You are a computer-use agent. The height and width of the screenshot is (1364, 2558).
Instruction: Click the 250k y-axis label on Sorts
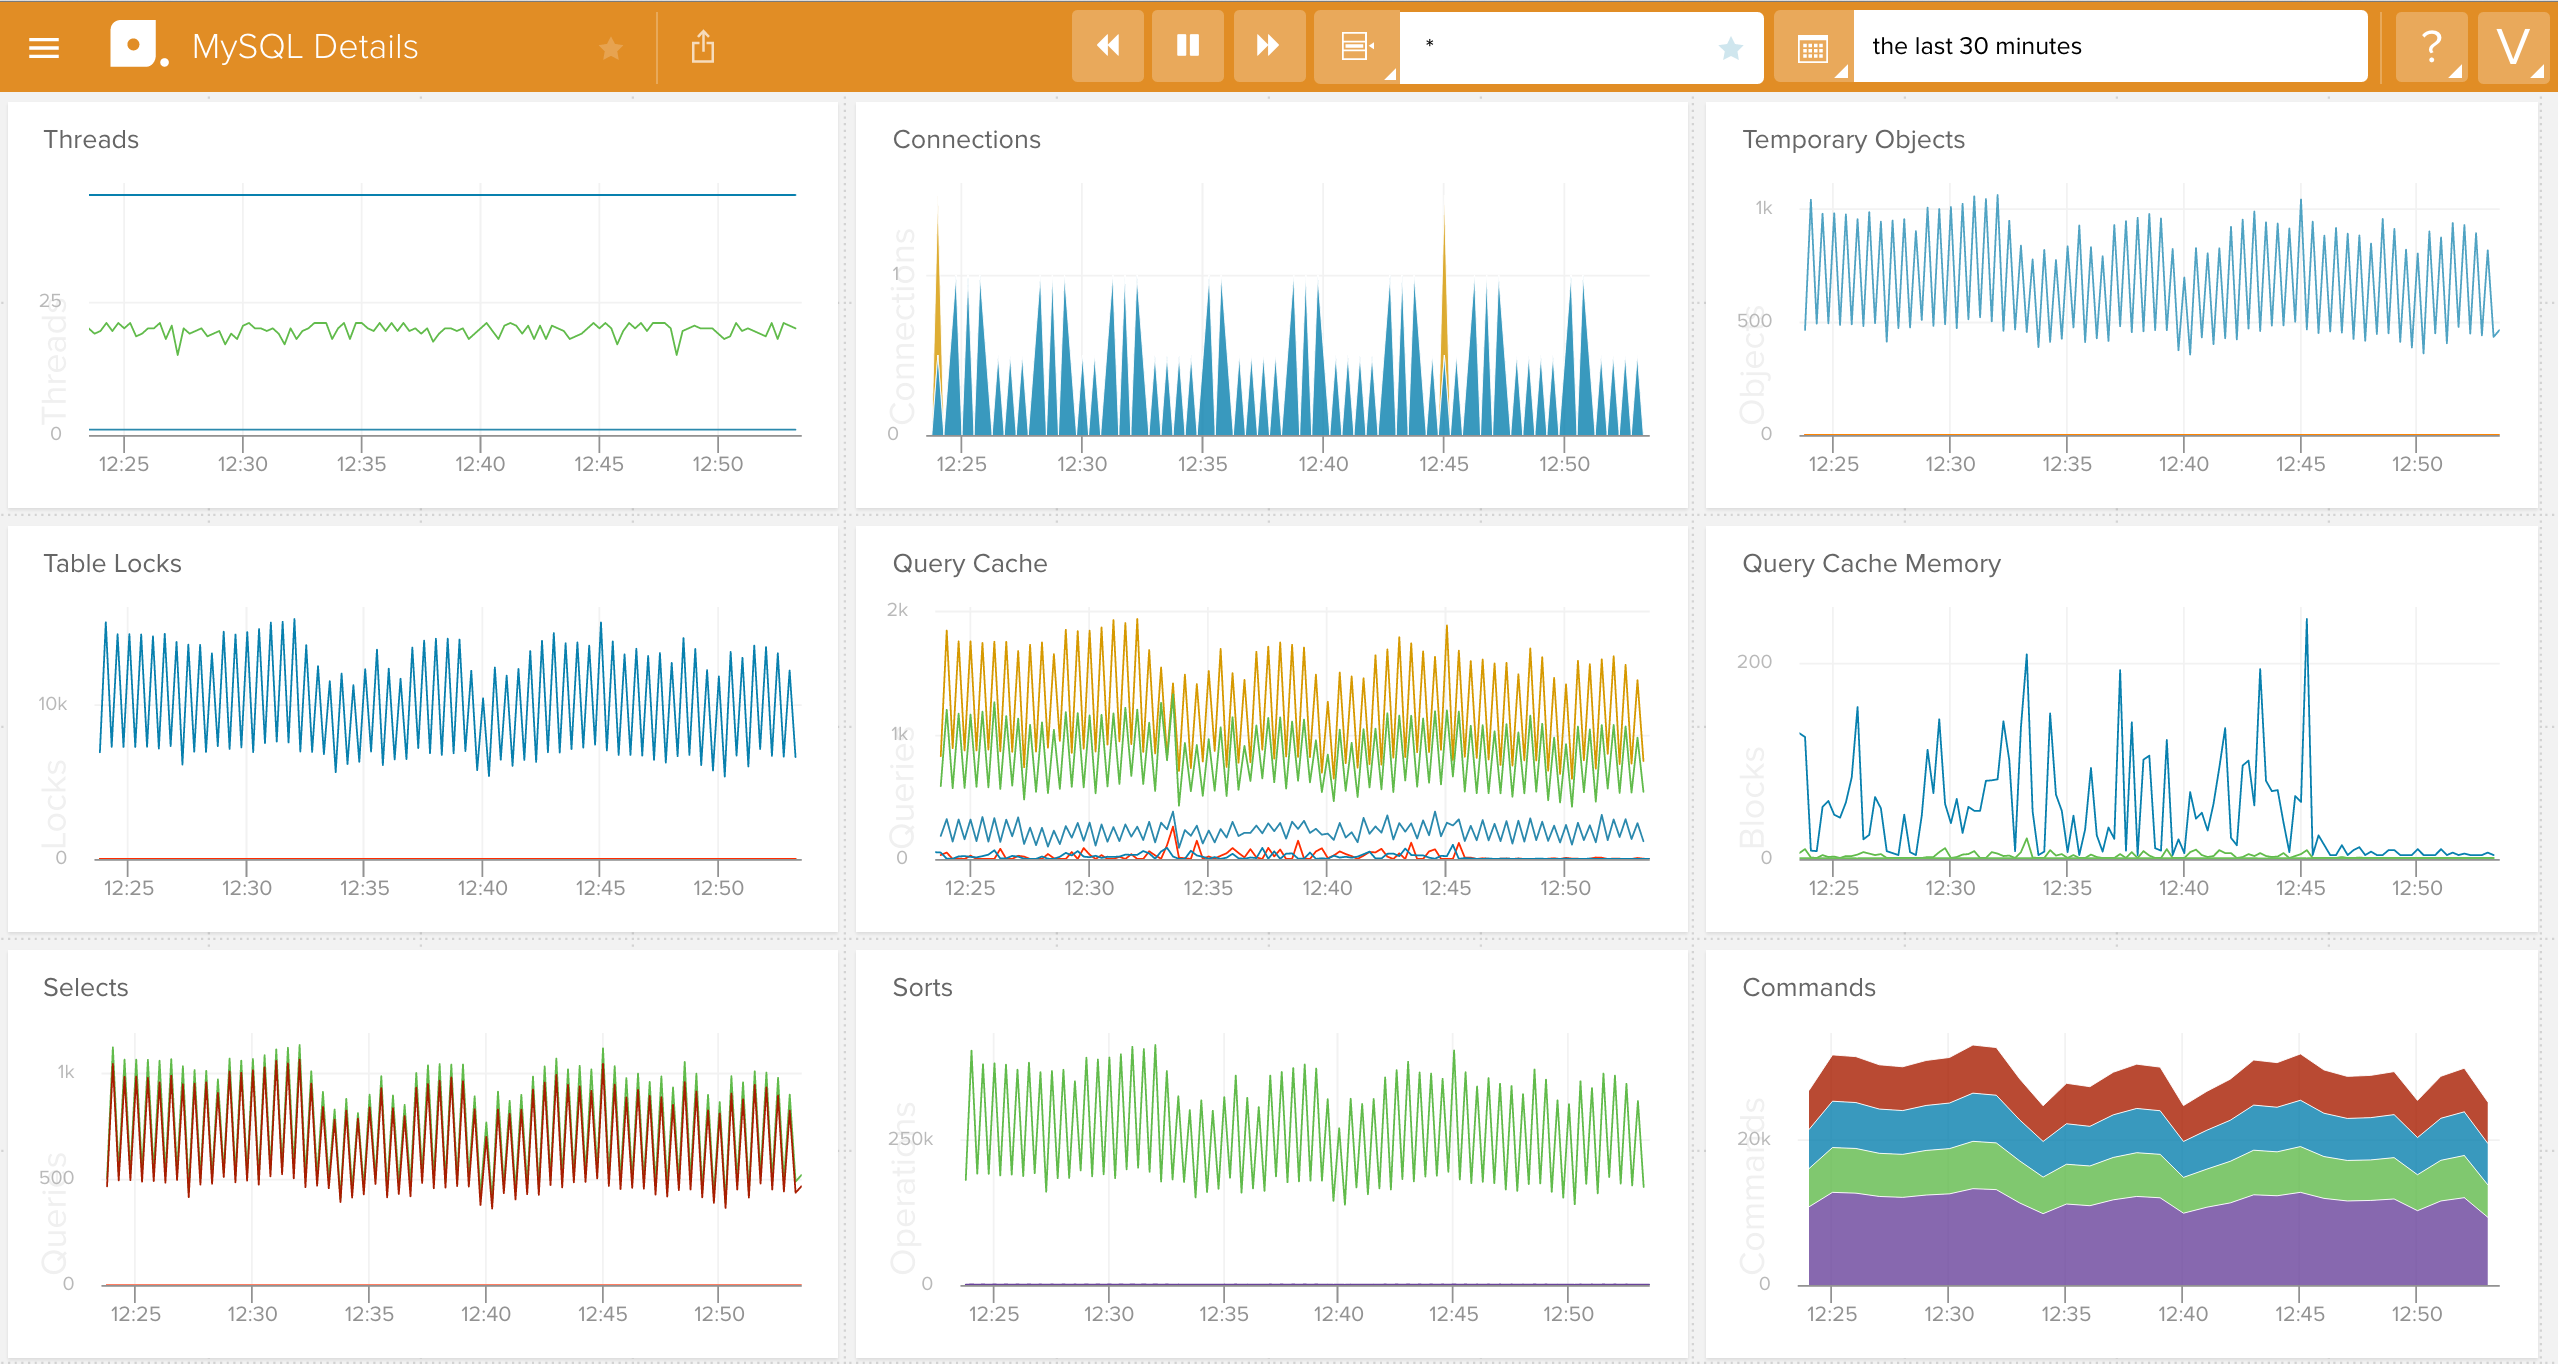910,1139
